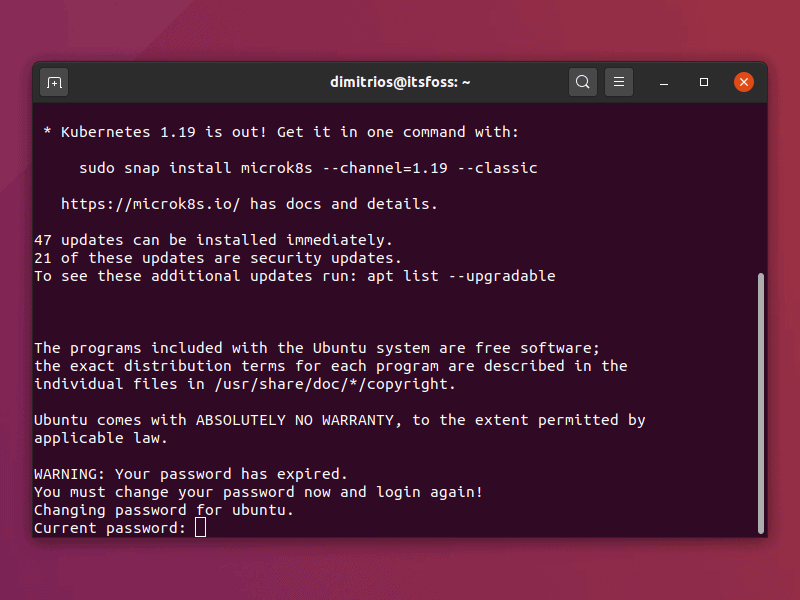Open a new terminal tab

[54, 82]
